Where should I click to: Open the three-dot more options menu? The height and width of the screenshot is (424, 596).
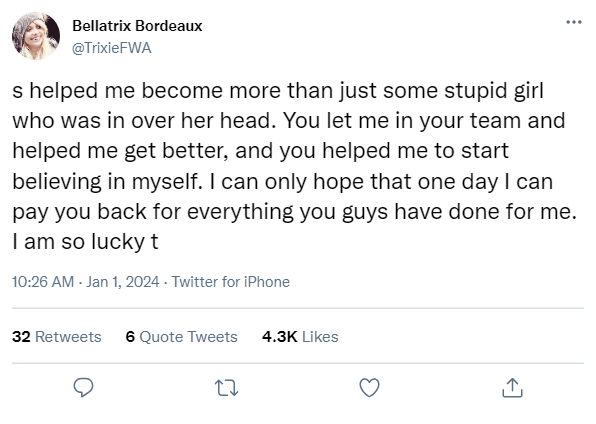tap(574, 22)
